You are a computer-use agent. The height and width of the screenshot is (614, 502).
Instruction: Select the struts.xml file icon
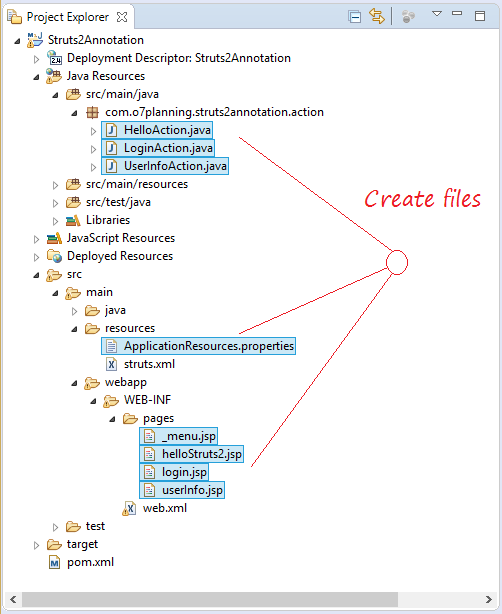[x=112, y=364]
